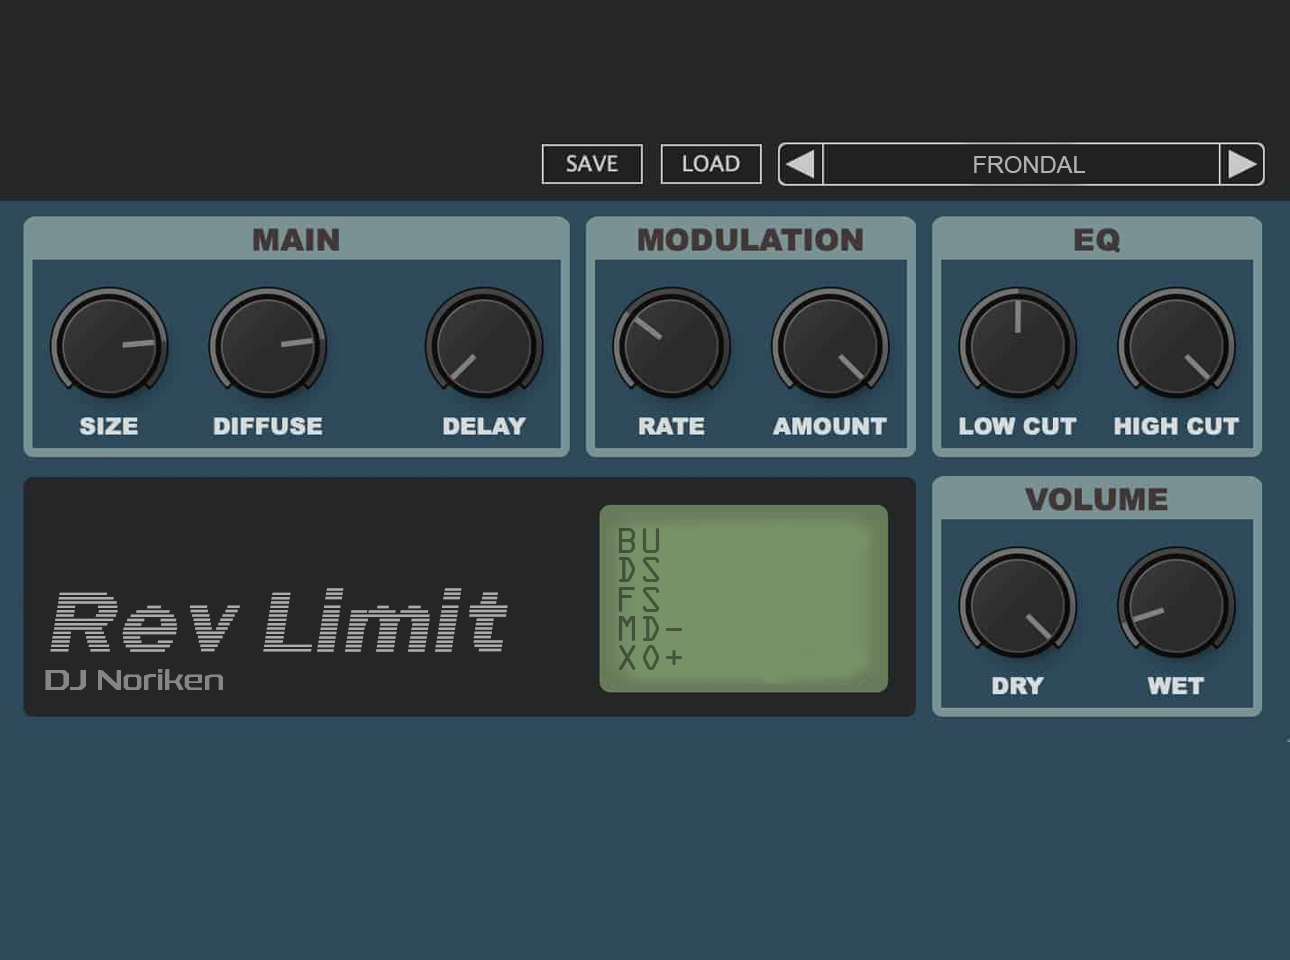Click the Rev Limit logo

[279, 621]
